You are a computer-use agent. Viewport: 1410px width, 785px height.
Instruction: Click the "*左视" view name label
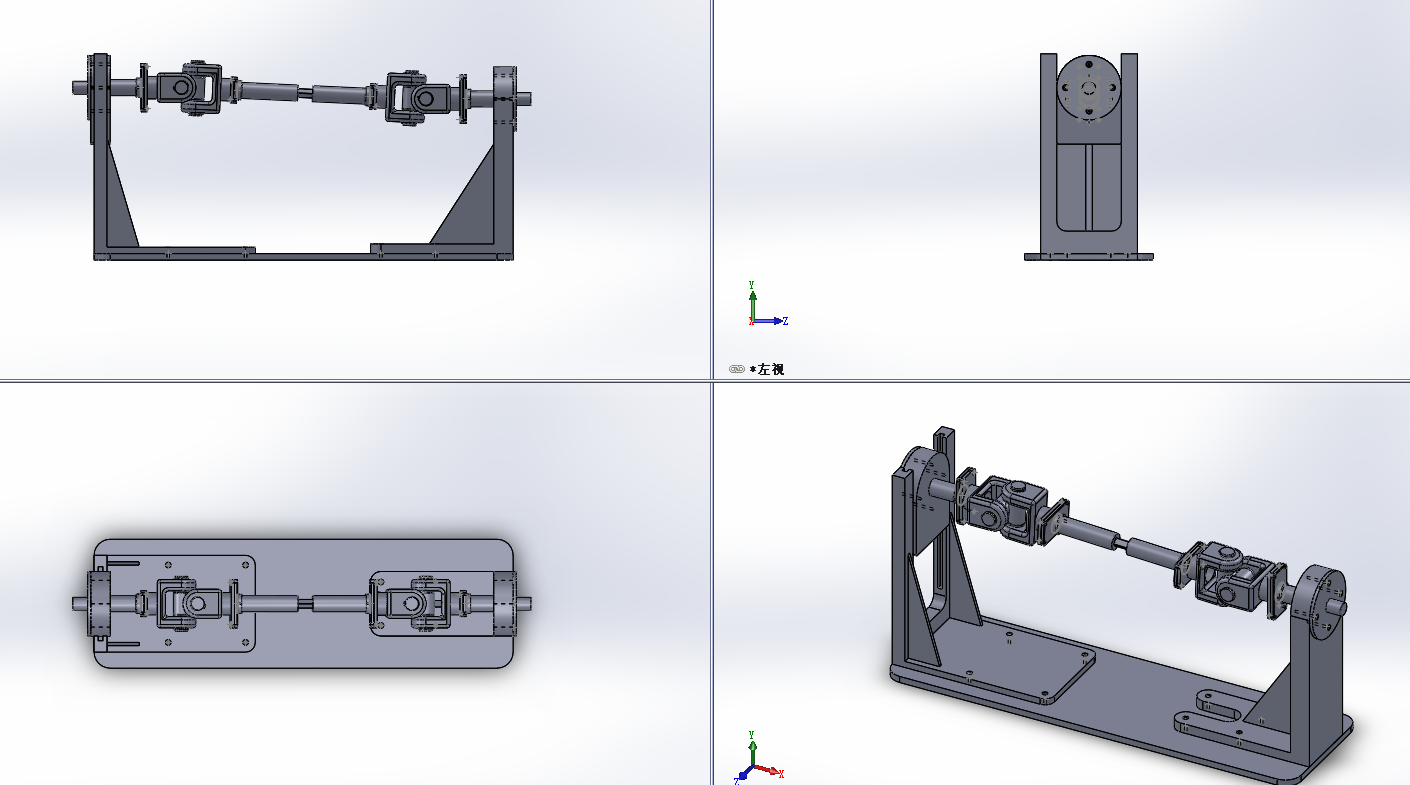pos(767,369)
